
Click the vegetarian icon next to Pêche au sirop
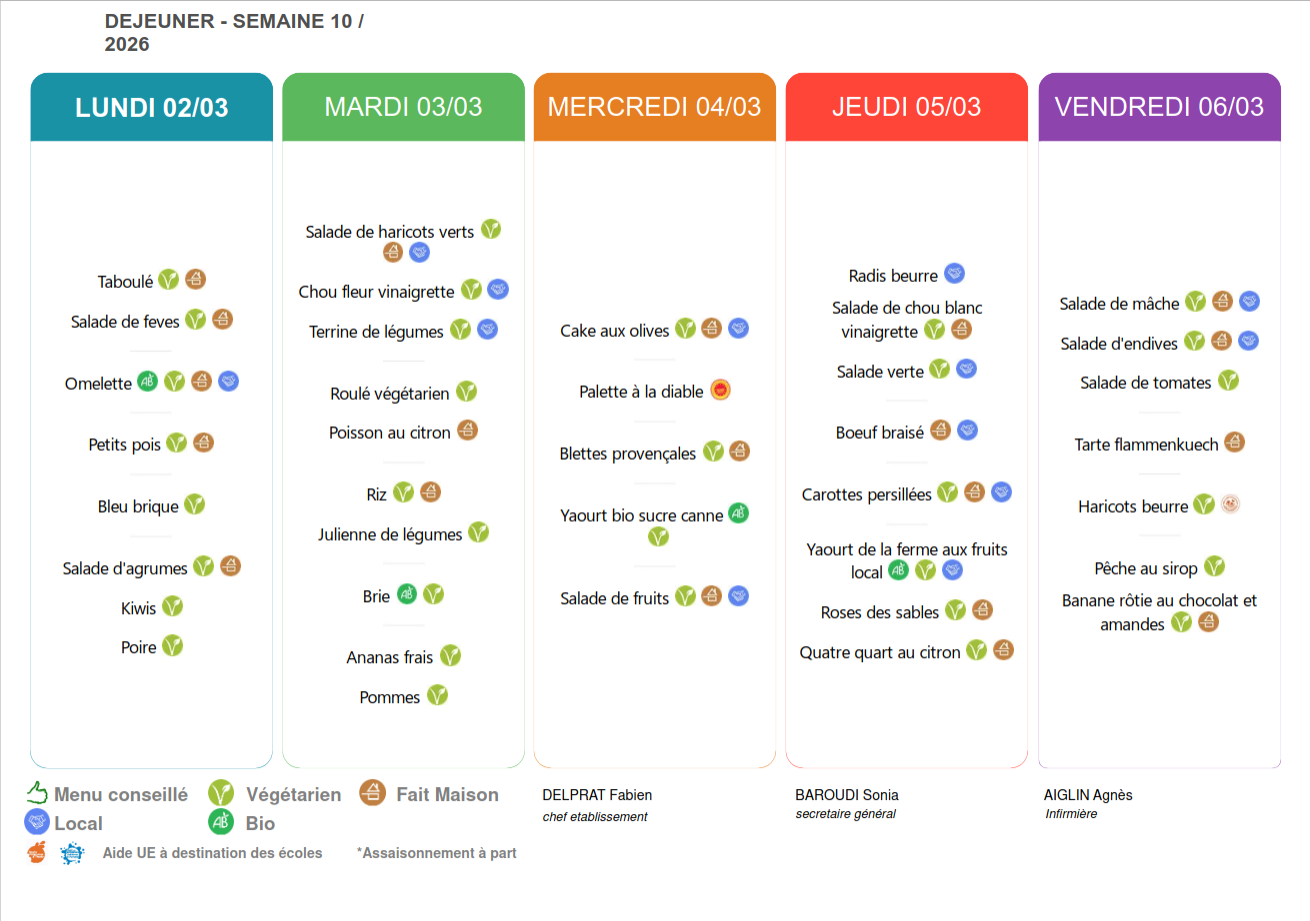tap(1214, 566)
